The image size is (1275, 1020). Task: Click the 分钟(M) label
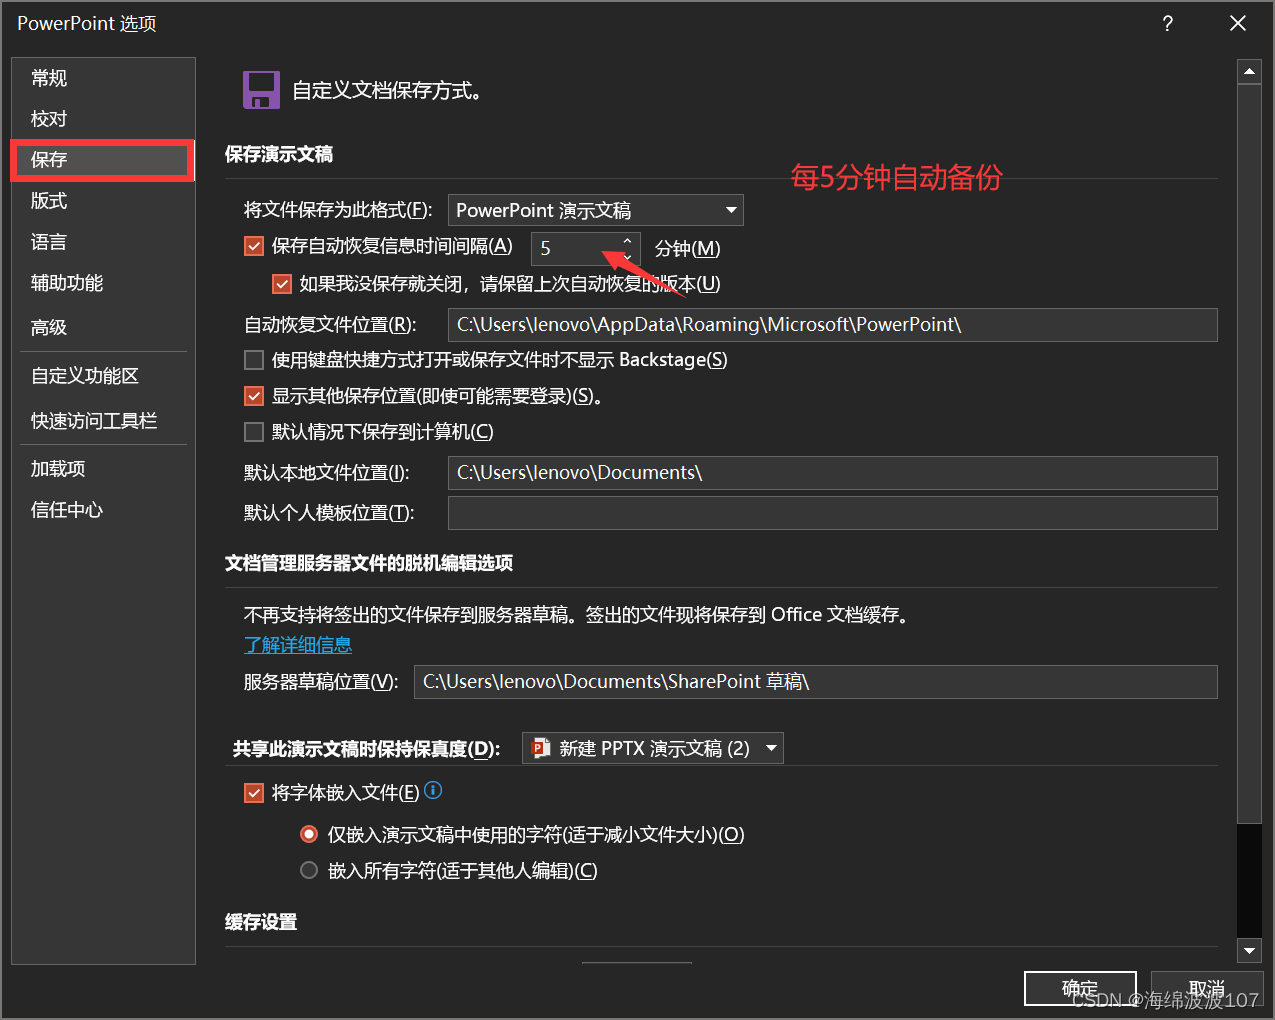coord(688,249)
